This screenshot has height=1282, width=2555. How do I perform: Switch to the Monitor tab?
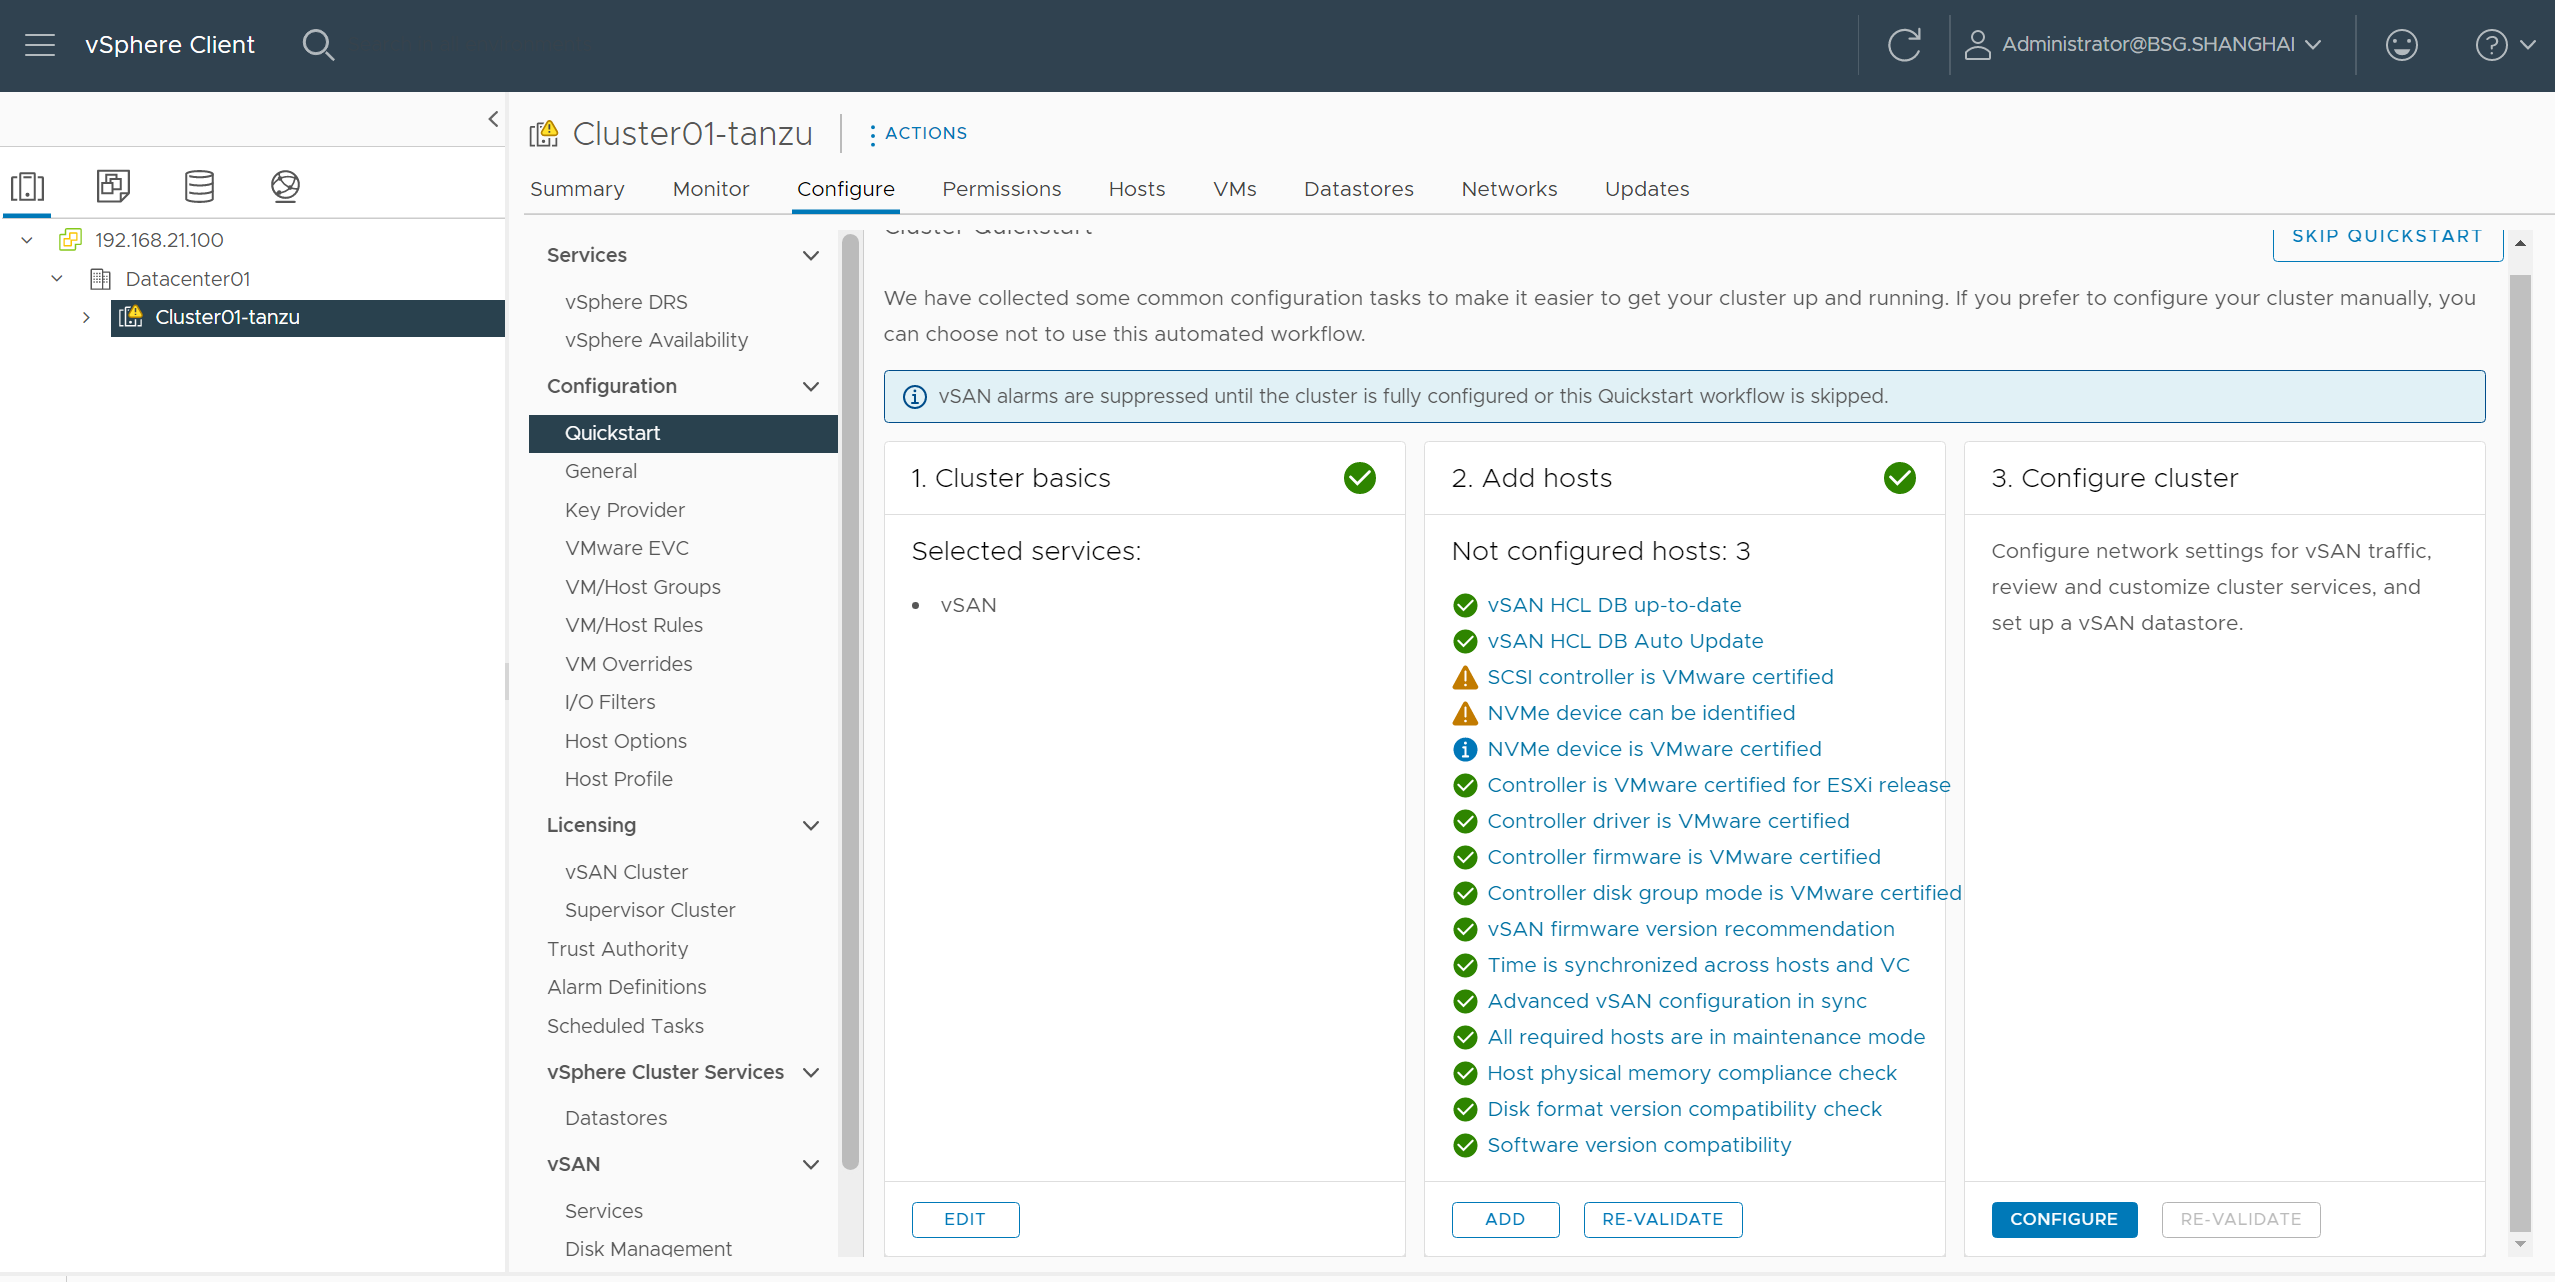pos(710,189)
